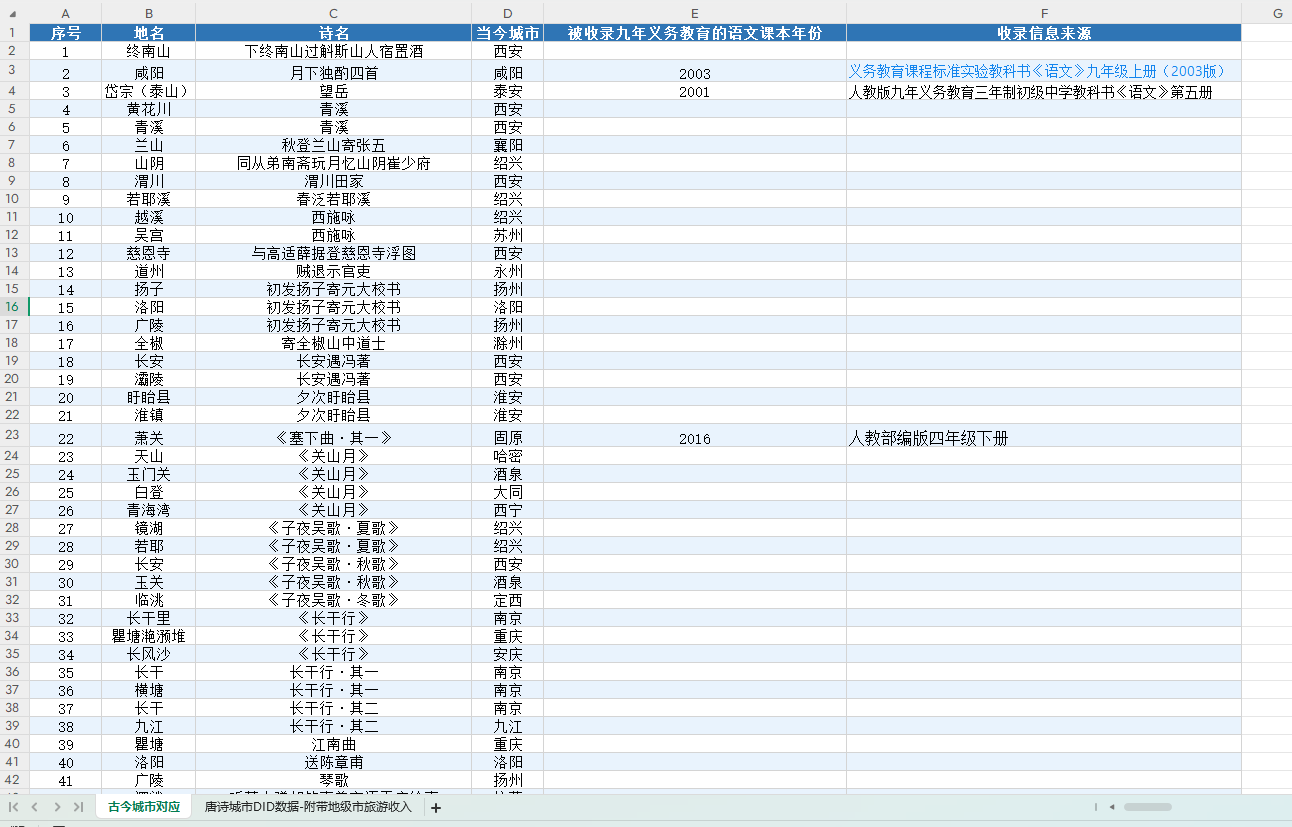
Task: Select the cell 人教部编版四年级下册
Action: [x=1044, y=438]
